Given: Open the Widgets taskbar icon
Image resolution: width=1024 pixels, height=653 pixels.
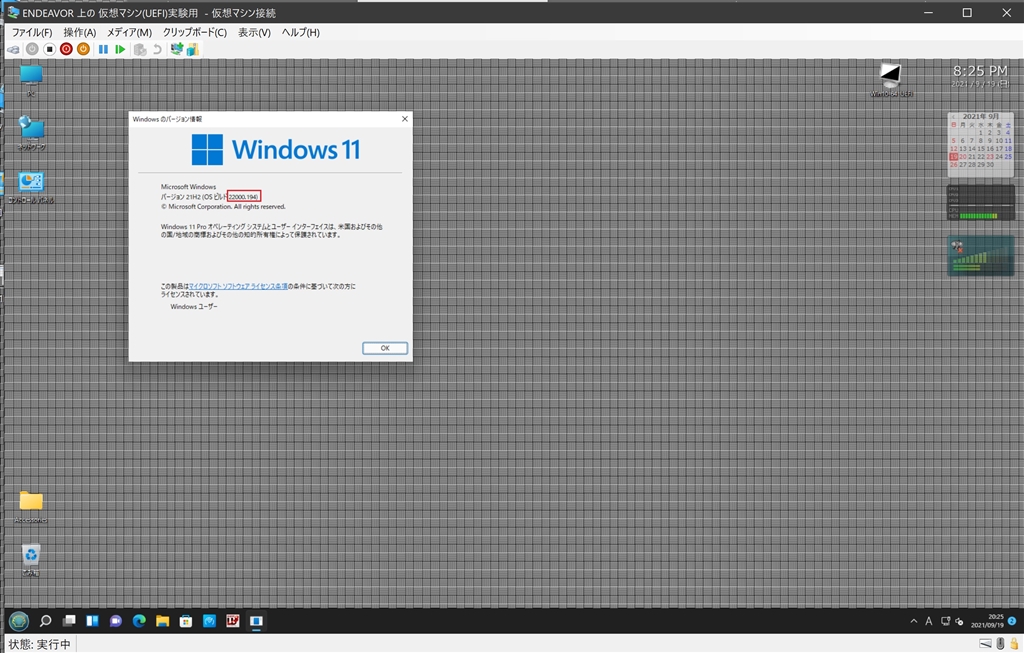Looking at the screenshot, I should pyautogui.click(x=92, y=620).
